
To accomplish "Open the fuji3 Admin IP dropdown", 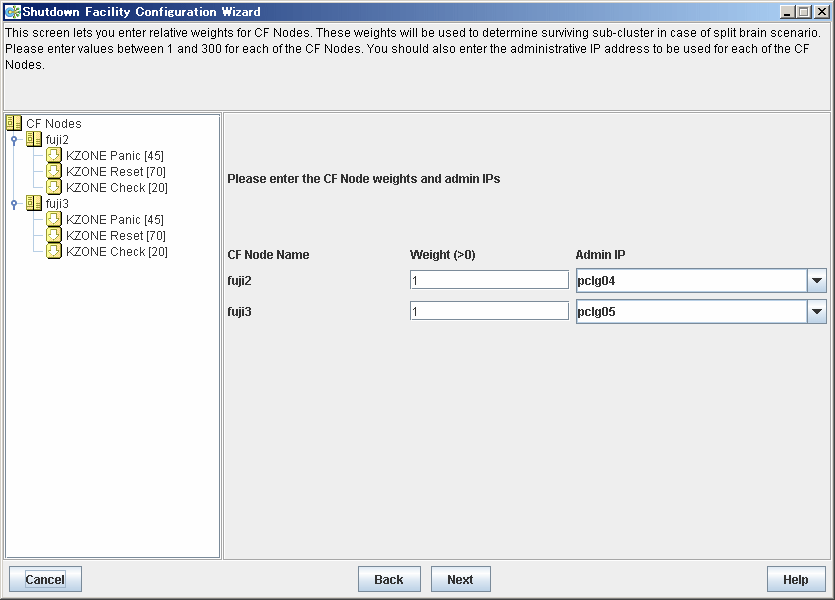I will (816, 311).
